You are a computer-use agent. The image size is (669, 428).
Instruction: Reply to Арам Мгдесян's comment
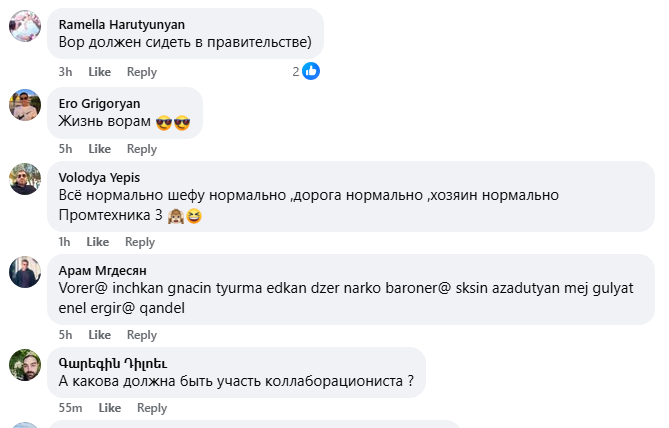point(142,335)
